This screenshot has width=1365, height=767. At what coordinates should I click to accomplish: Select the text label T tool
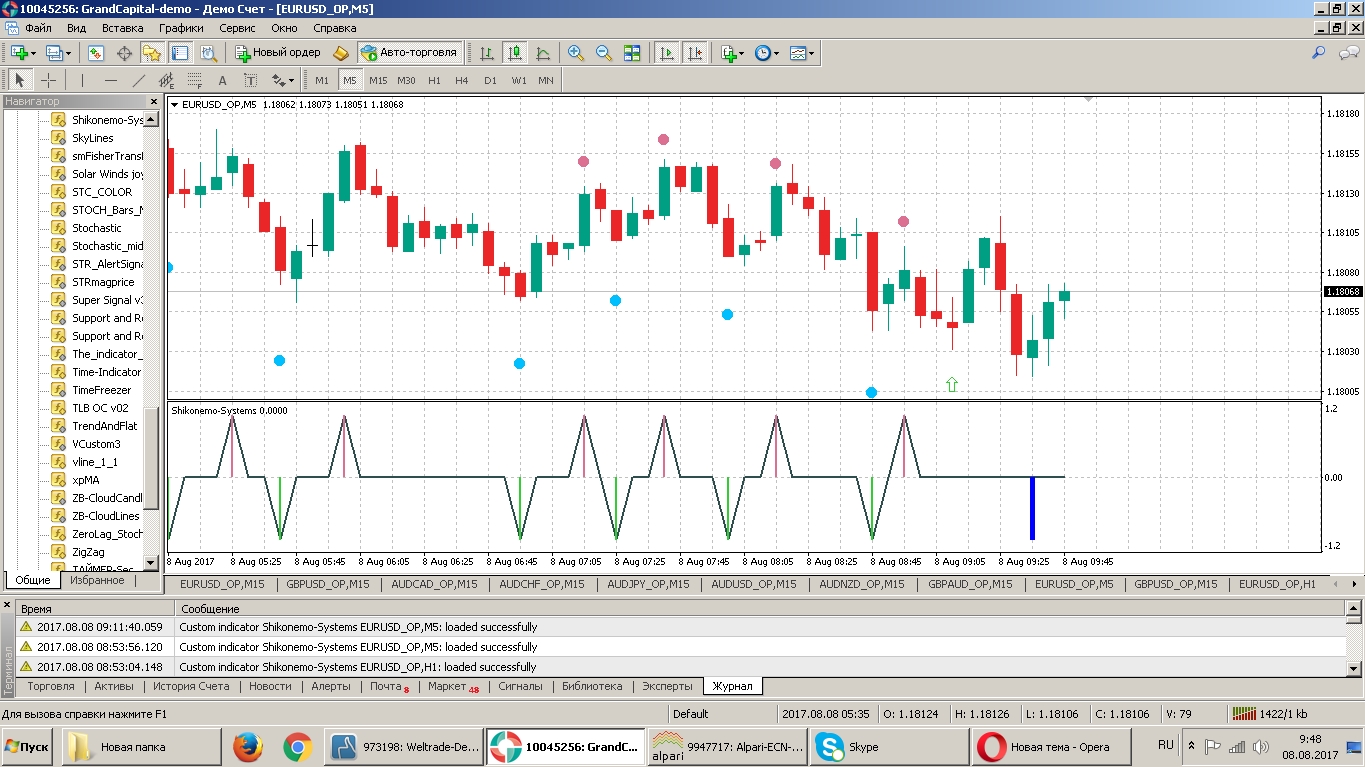[250, 80]
